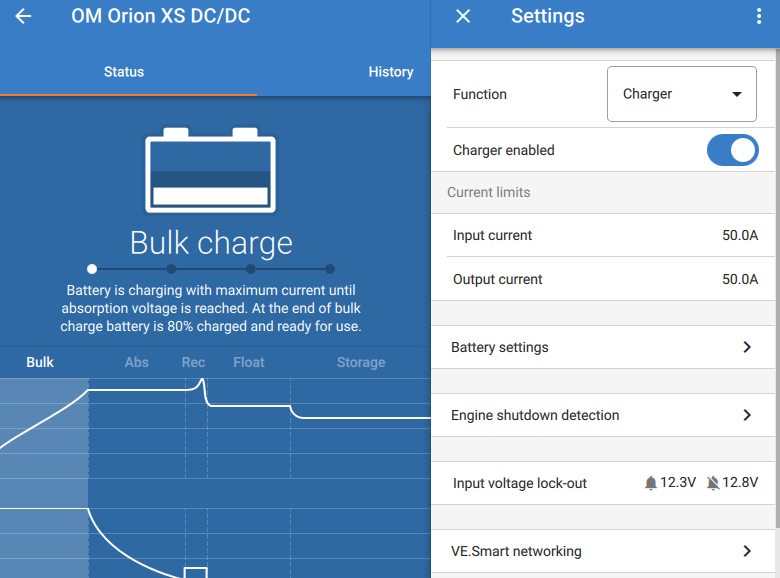The image size is (780, 578).
Task: Switch to the History tab
Action: coord(391,72)
